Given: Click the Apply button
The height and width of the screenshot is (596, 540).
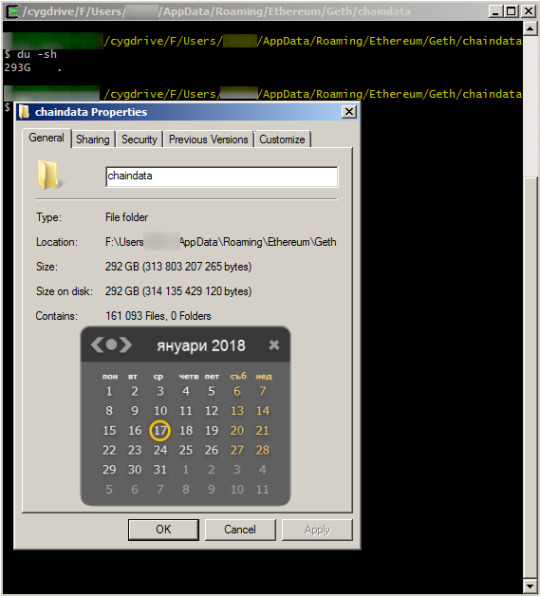Looking at the screenshot, I should click(x=317, y=529).
